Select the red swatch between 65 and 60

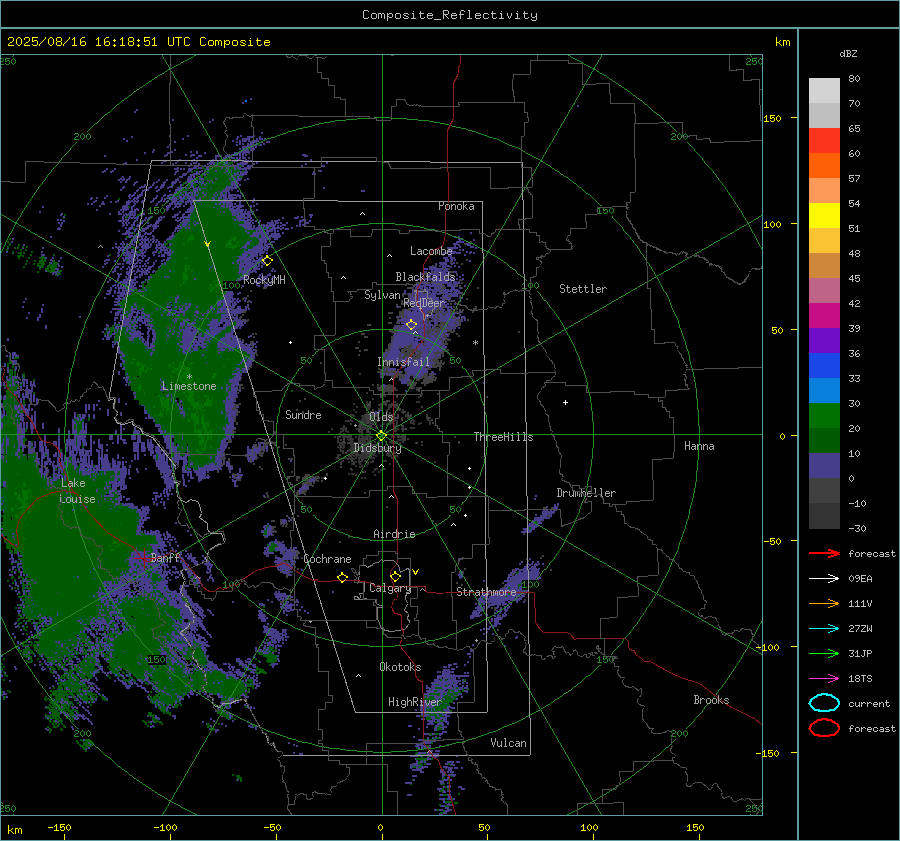pos(824,140)
